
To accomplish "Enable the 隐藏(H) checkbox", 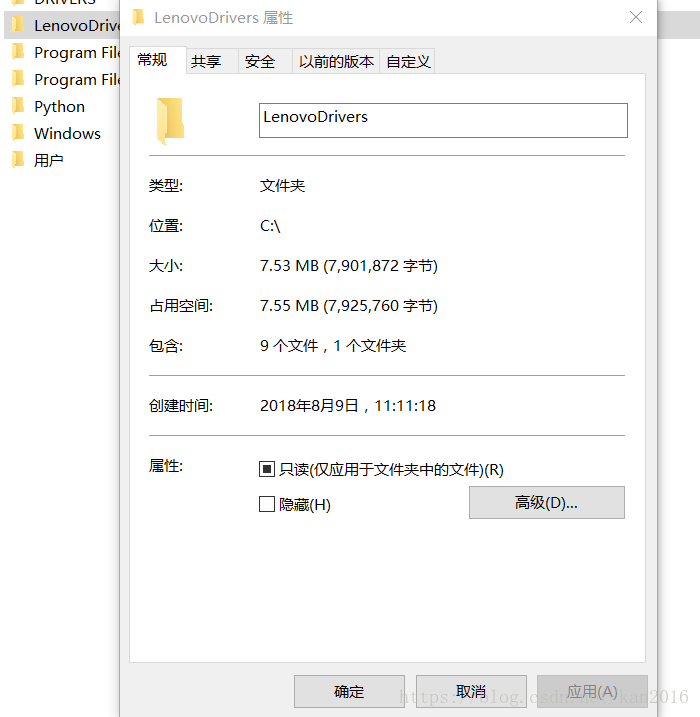I will click(267, 504).
